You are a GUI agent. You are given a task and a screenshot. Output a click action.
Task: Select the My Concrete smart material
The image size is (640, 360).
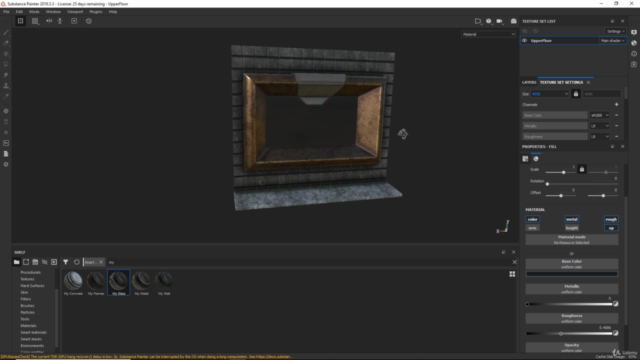click(x=73, y=282)
